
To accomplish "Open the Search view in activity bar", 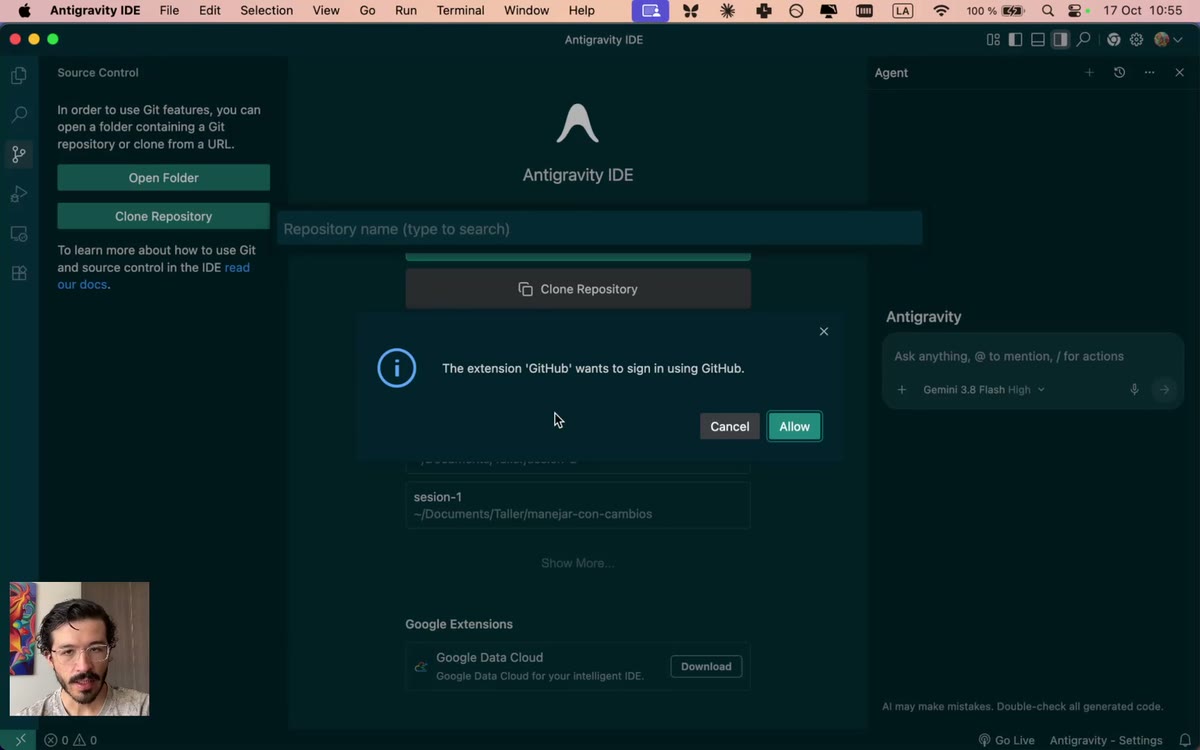I will click(x=19, y=115).
